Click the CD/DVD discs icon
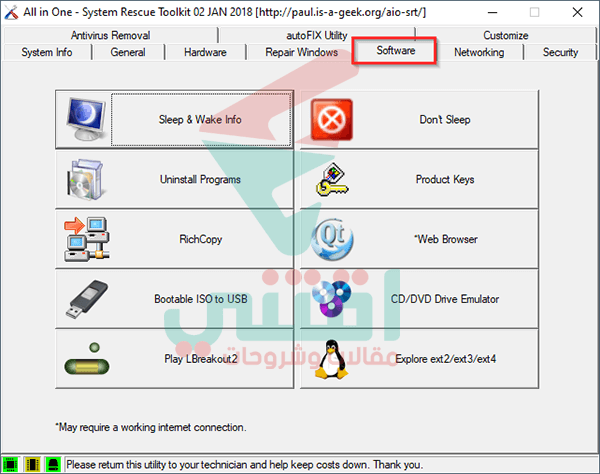 tap(331, 299)
